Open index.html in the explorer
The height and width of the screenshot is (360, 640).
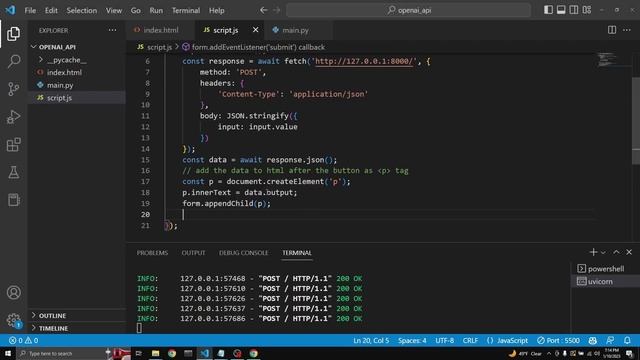(x=76, y=72)
